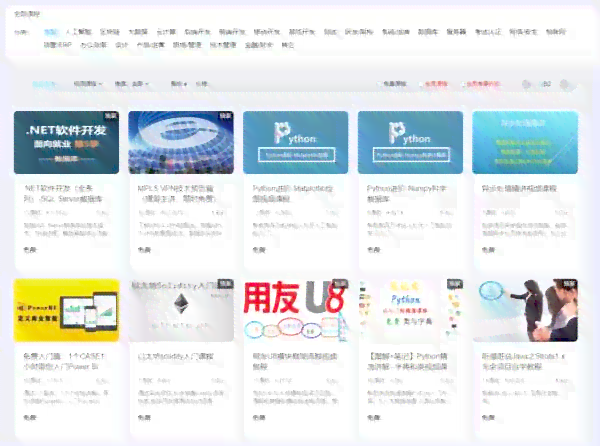Open the 以太坊solidity入门课程 title

tap(176, 356)
